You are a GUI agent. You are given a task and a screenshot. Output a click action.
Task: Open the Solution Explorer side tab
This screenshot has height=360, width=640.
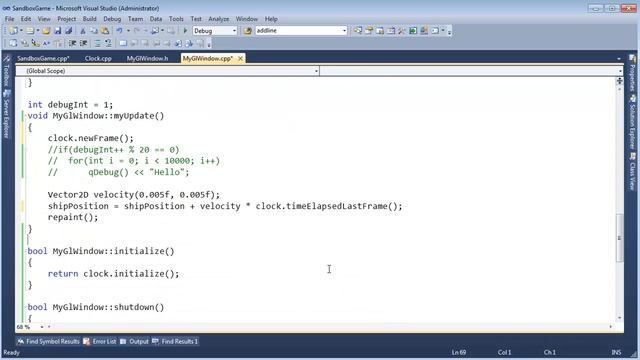pos(633,122)
